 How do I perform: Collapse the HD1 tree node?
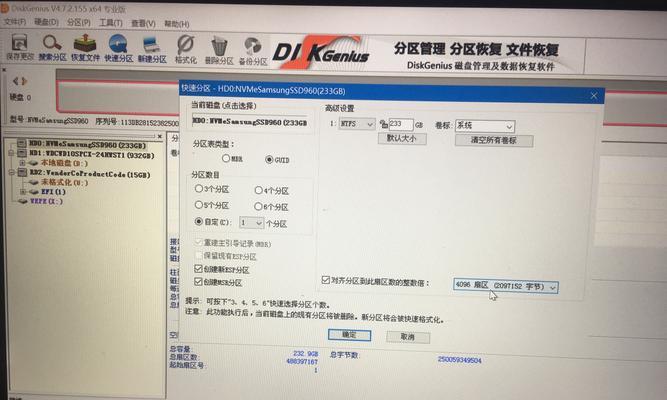[x=12, y=153]
